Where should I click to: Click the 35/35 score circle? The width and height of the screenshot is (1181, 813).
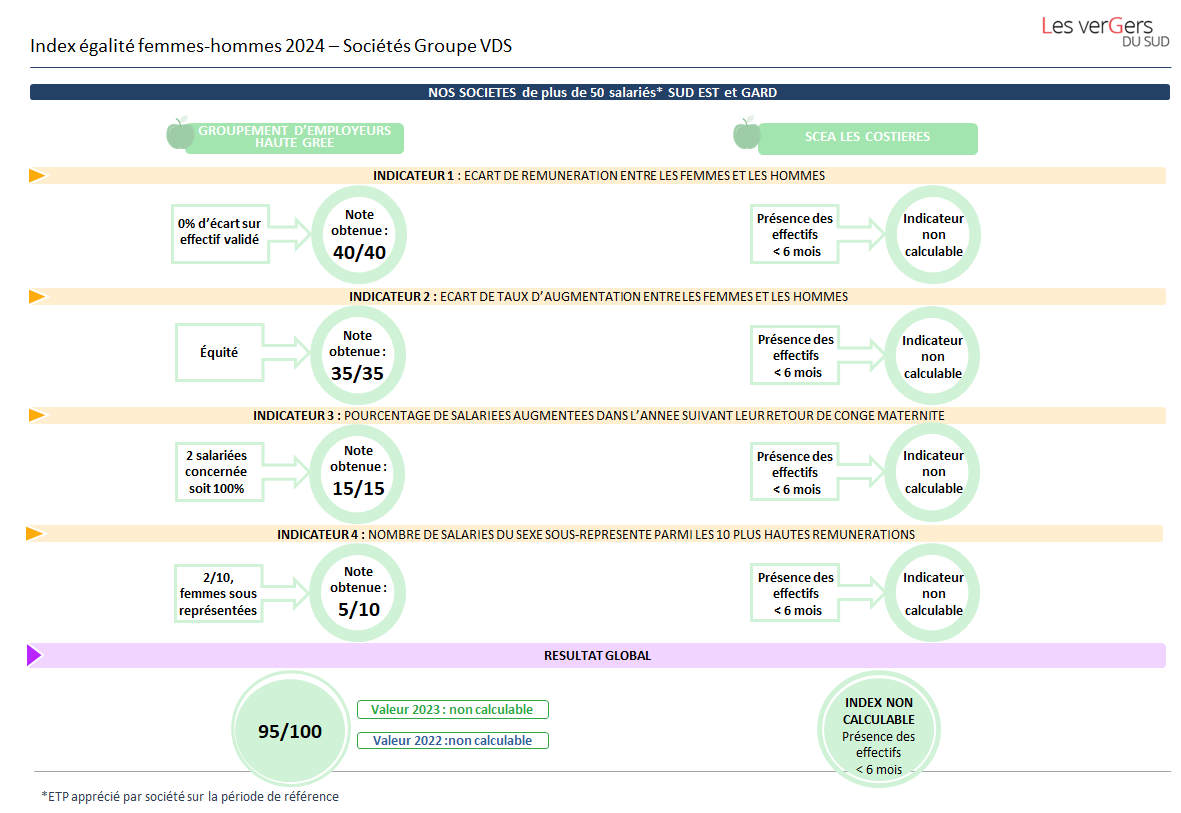[358, 355]
